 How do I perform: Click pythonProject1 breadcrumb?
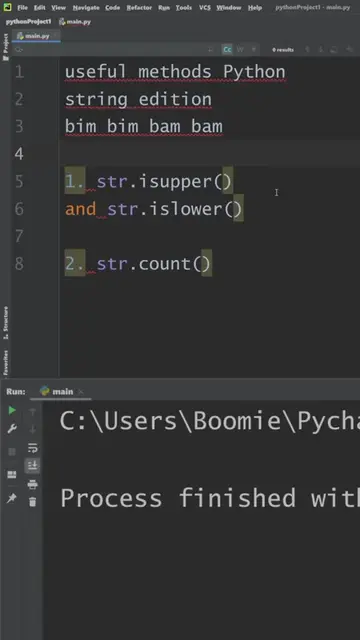pyautogui.click(x=28, y=22)
